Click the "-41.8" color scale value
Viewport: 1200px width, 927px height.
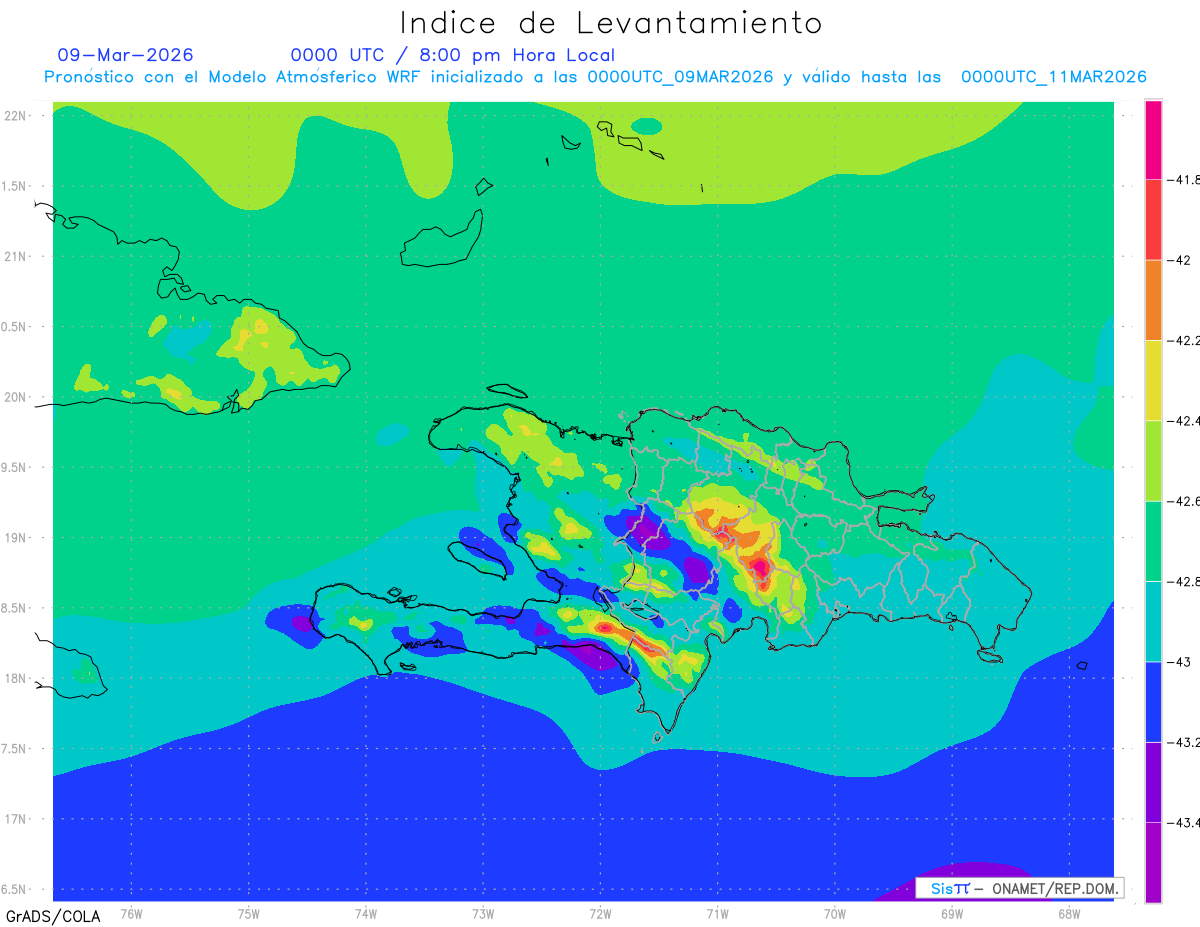pos(1184,180)
